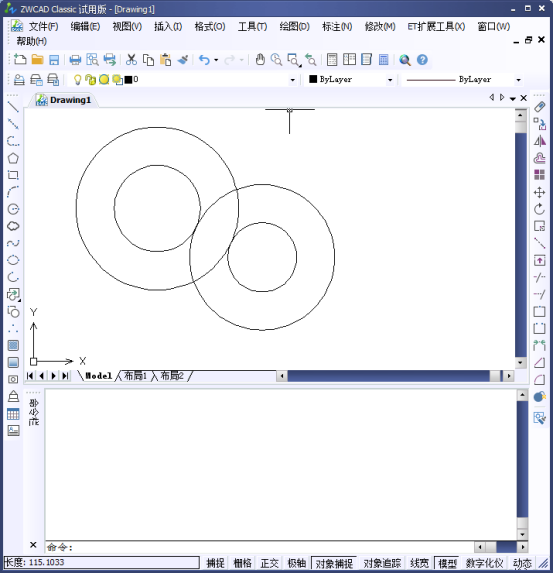Select the Circle drawing tool

13,209
